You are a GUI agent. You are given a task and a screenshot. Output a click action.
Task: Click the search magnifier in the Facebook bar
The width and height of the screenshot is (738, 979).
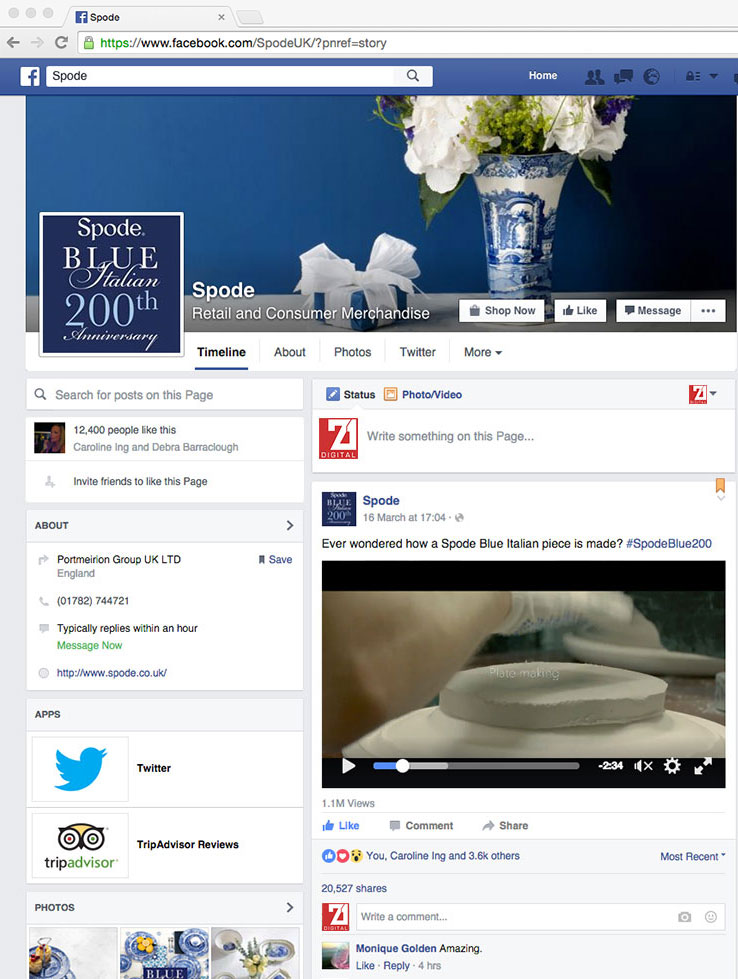pyautogui.click(x=413, y=76)
